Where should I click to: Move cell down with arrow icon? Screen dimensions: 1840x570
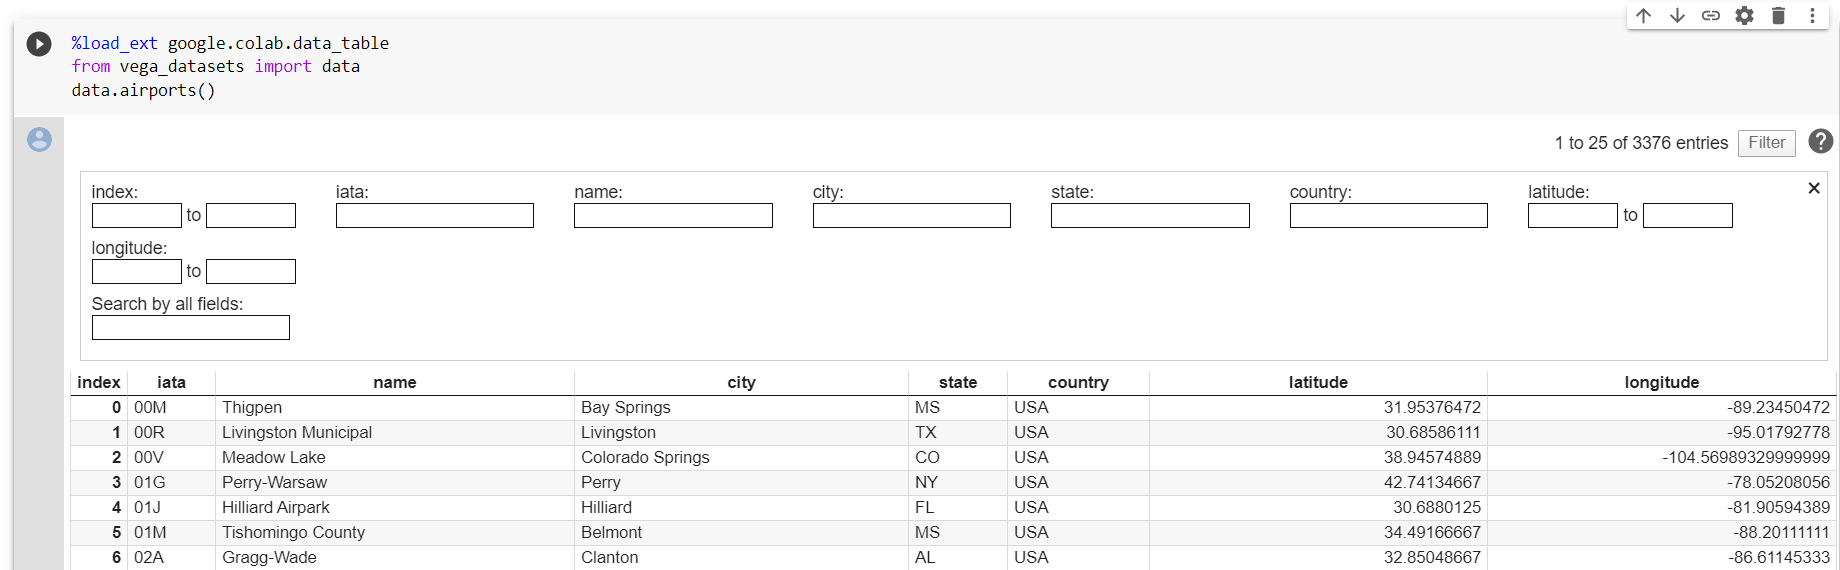1677,16
